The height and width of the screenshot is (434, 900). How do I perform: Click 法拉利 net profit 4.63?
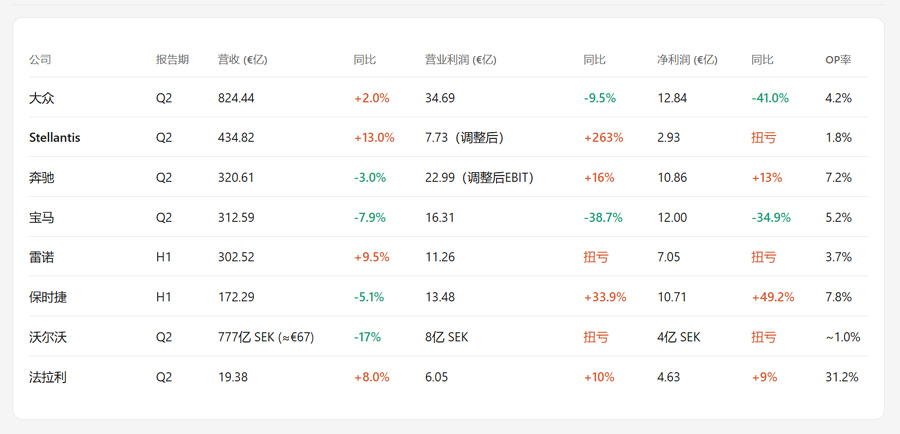click(669, 377)
